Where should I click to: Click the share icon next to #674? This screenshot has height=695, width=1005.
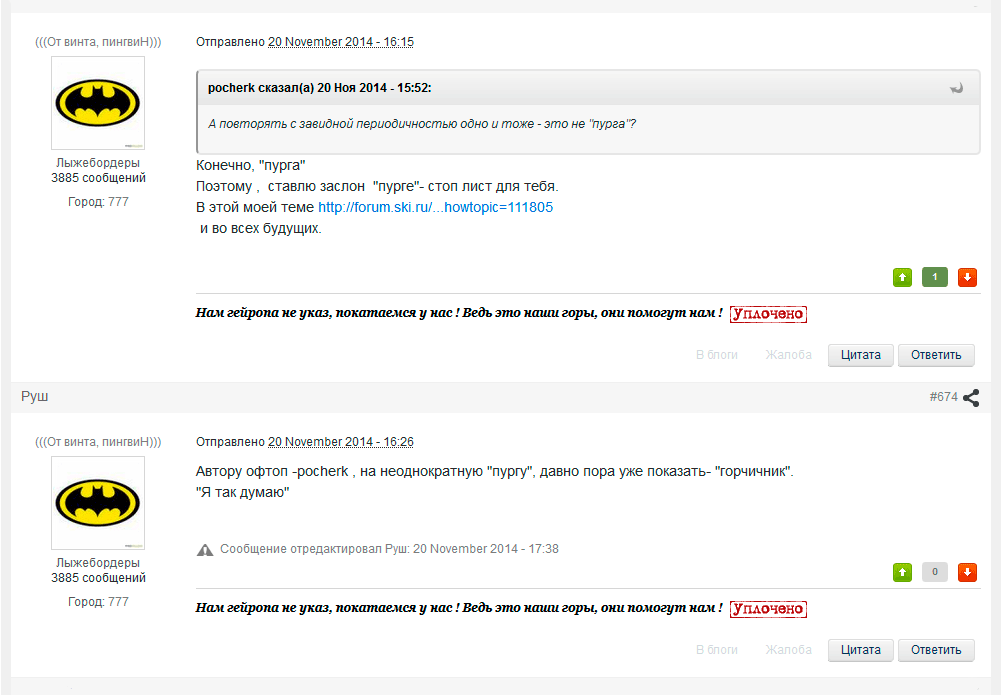971,398
